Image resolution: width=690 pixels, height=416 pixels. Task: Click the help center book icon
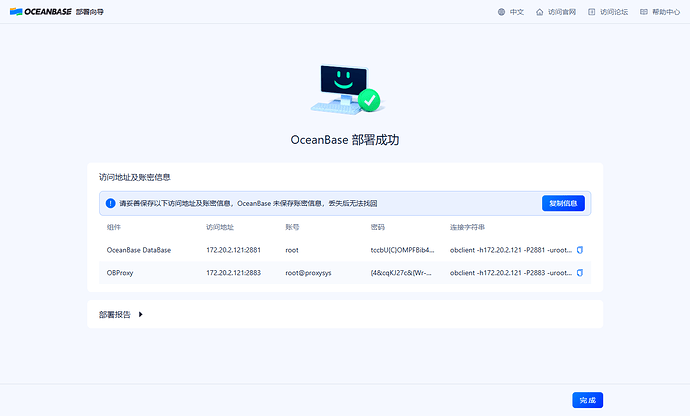point(643,12)
